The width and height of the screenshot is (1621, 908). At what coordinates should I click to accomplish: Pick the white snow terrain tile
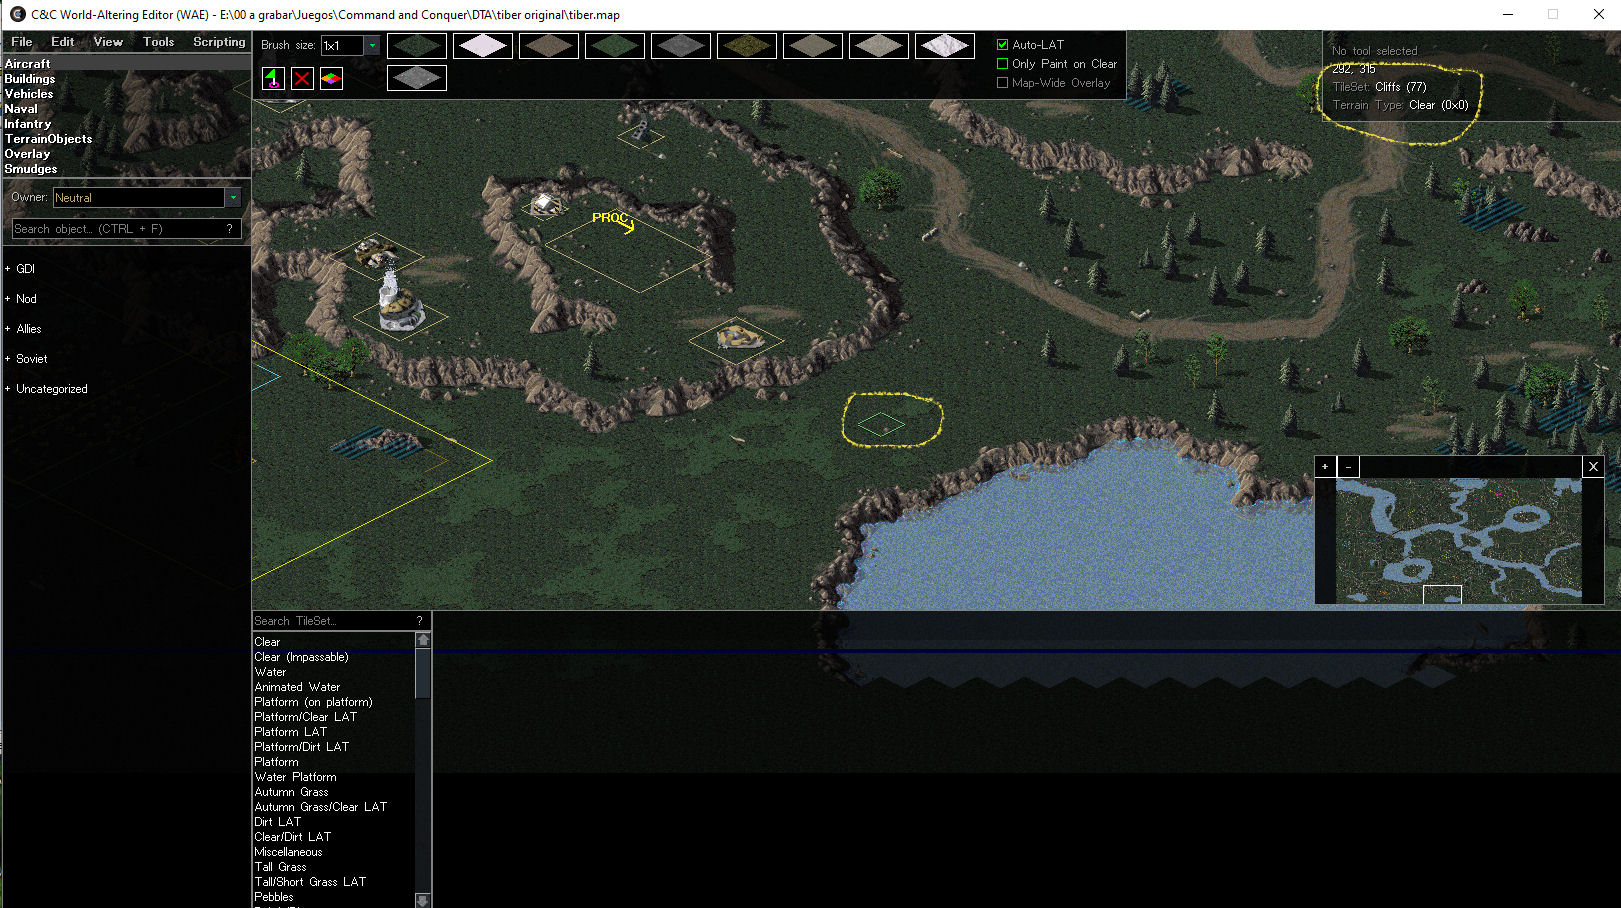(483, 46)
